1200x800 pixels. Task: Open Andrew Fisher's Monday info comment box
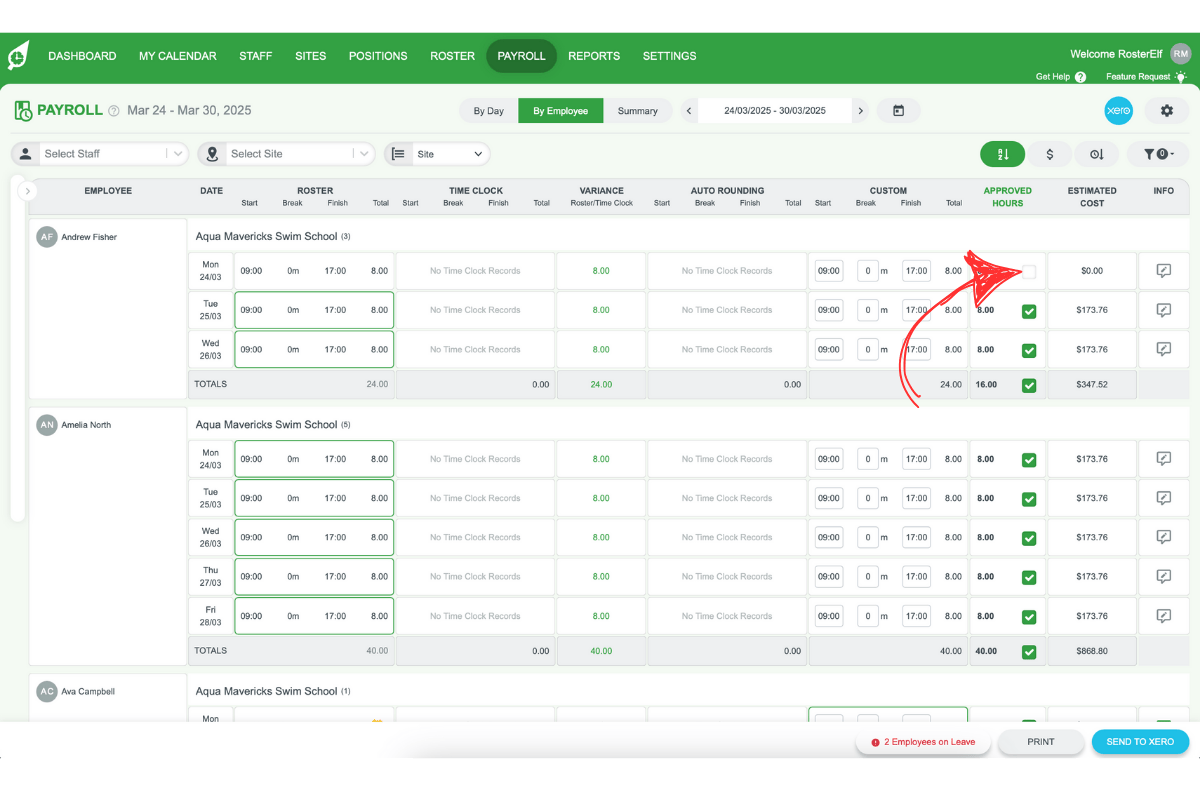click(x=1163, y=270)
